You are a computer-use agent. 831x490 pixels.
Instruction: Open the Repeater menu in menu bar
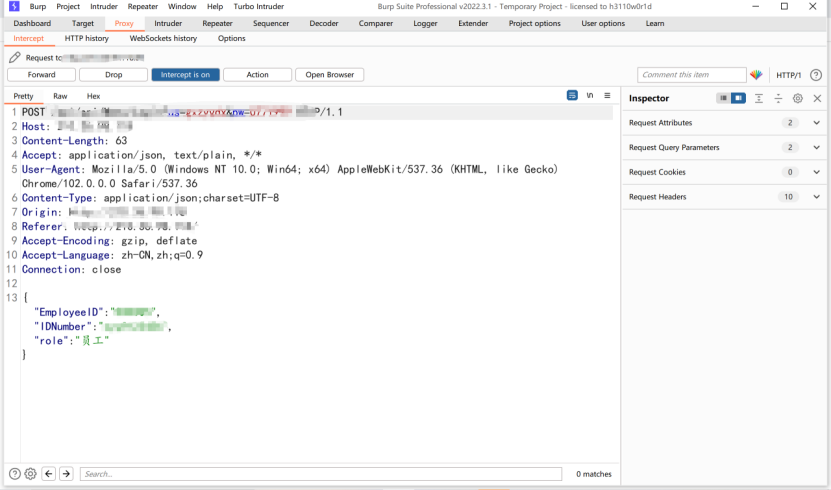143,6
